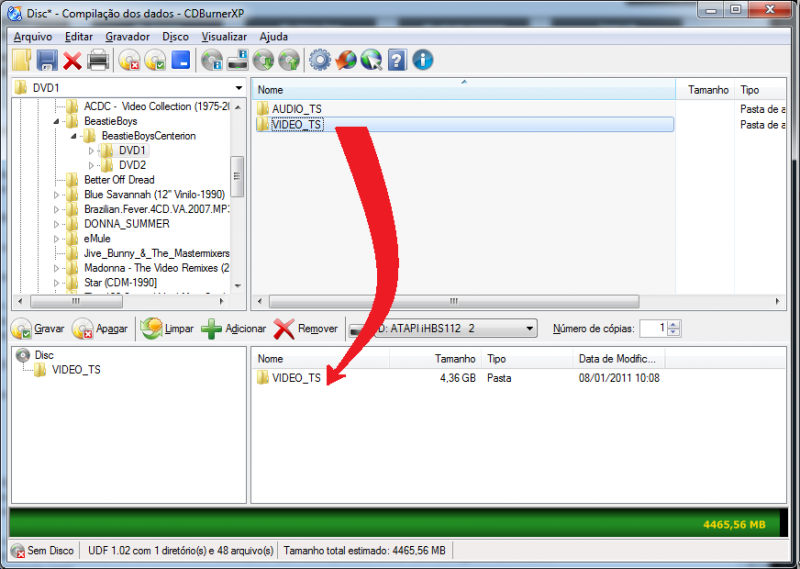Sort compilation by Data de Modific column
Screen dimensions: 800x569
pyautogui.click(x=617, y=359)
